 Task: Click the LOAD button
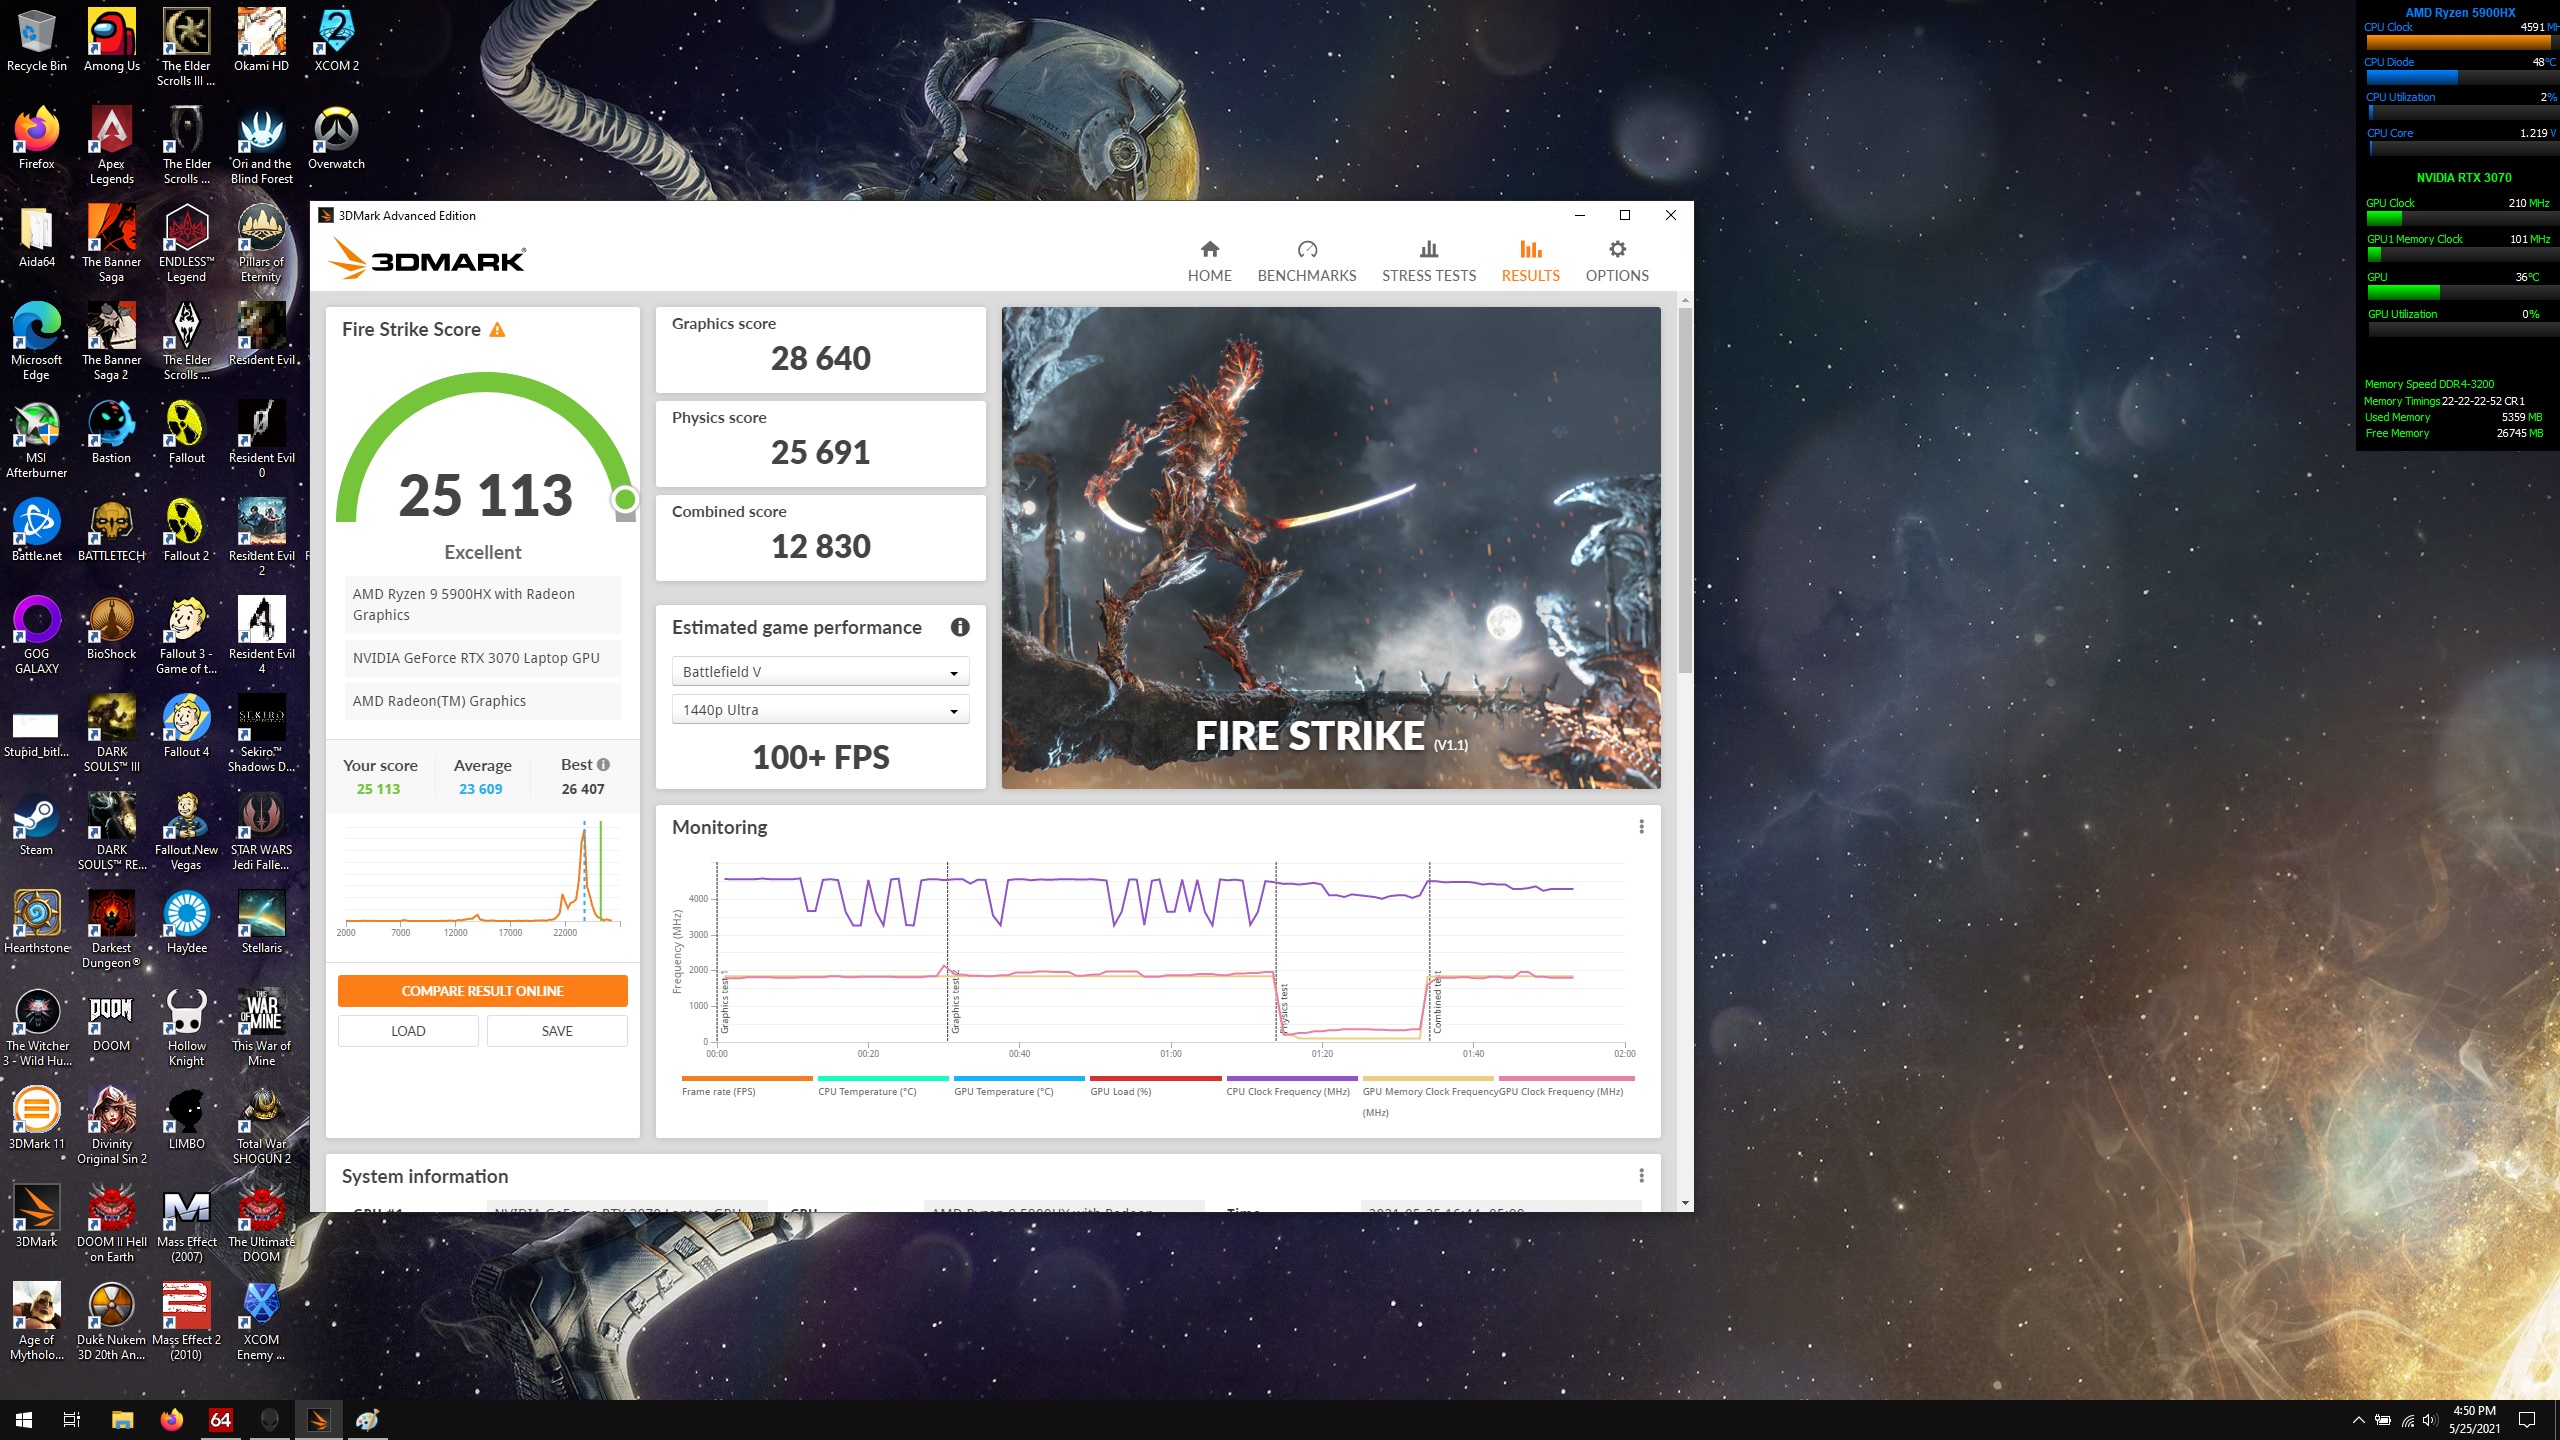coord(408,1031)
